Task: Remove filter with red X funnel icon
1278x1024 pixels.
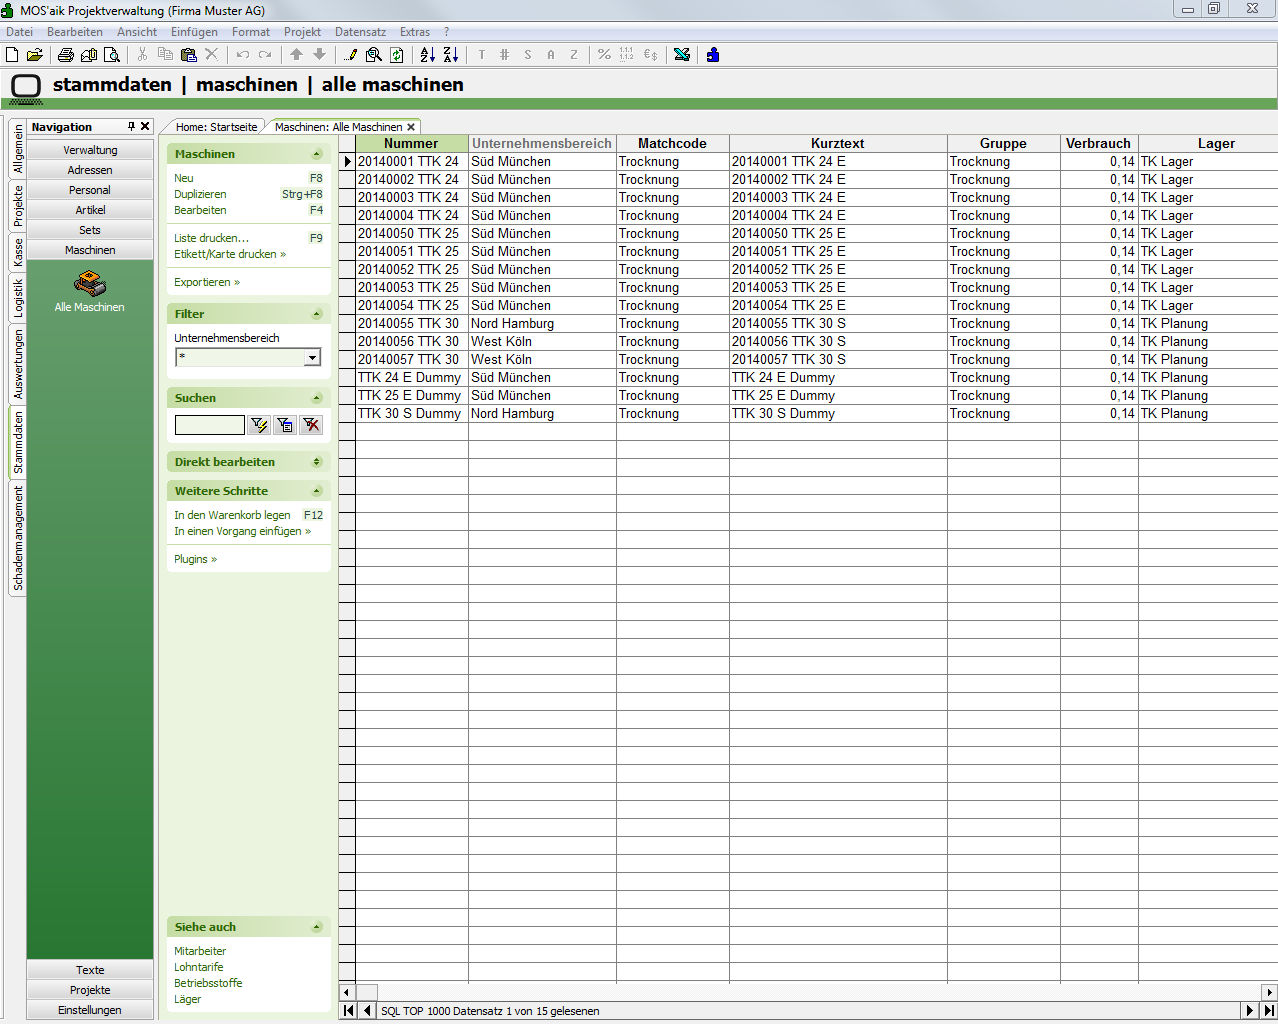Action: 311,425
